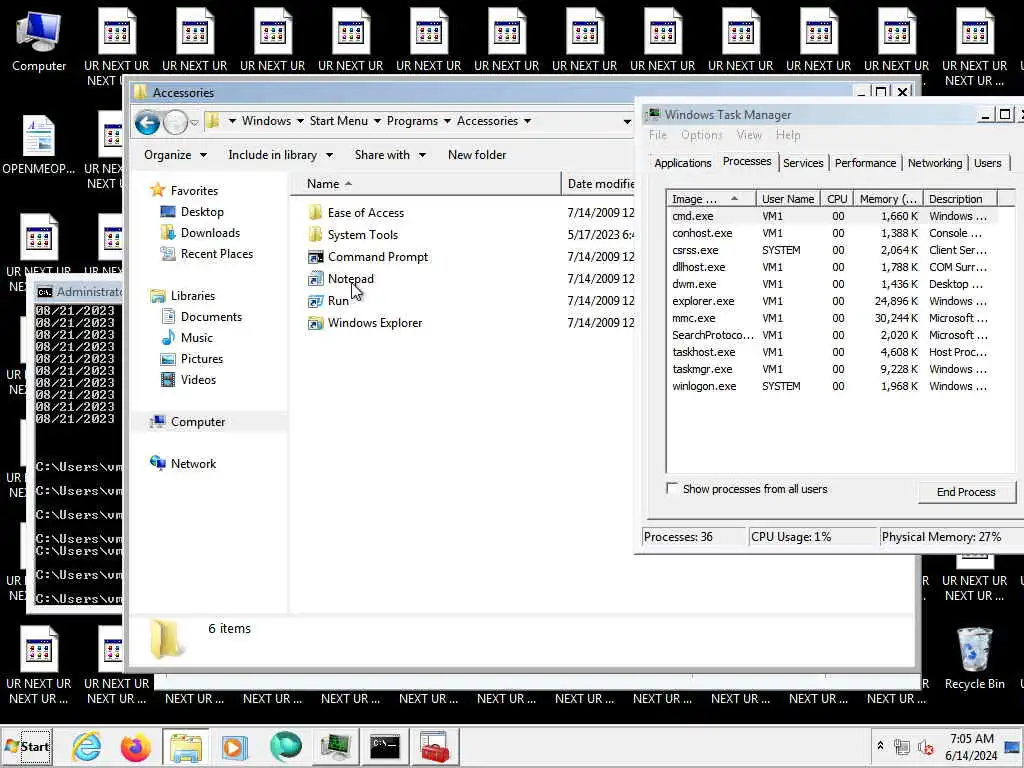The height and width of the screenshot is (768, 1024).
Task: Click the Back arrow in Accessories window
Action: pos(148,122)
